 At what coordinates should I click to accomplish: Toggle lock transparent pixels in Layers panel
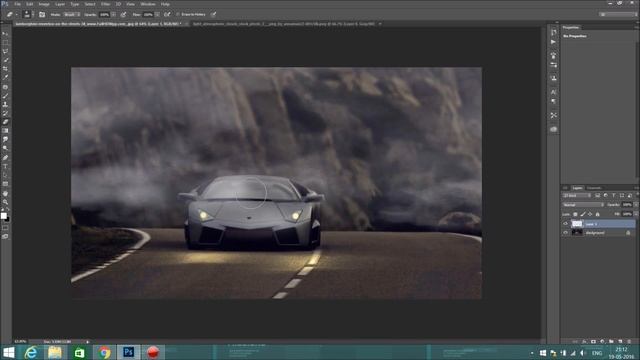[576, 214]
